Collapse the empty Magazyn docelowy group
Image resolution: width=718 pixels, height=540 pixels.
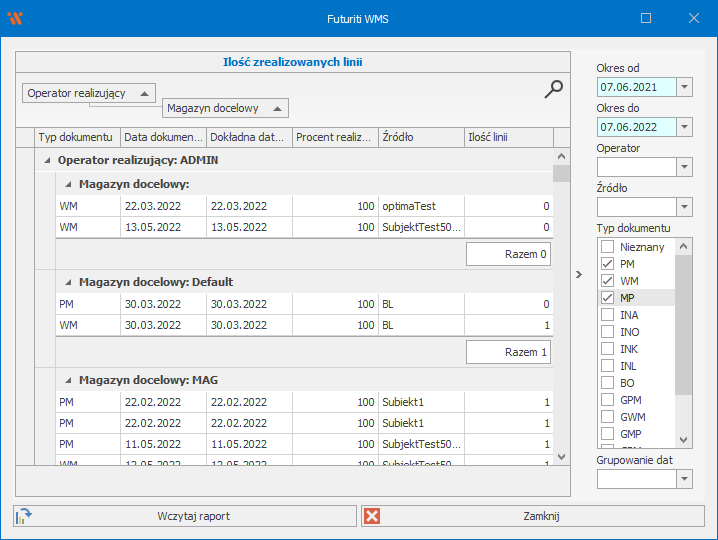pos(68,184)
